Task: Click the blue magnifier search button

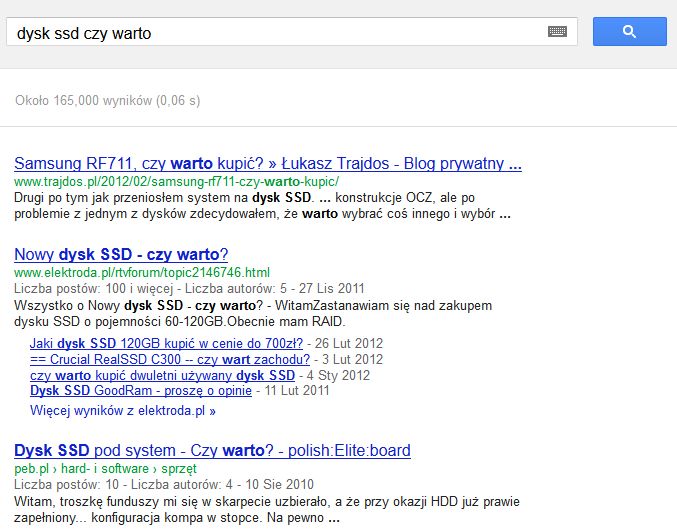Action: [630, 32]
